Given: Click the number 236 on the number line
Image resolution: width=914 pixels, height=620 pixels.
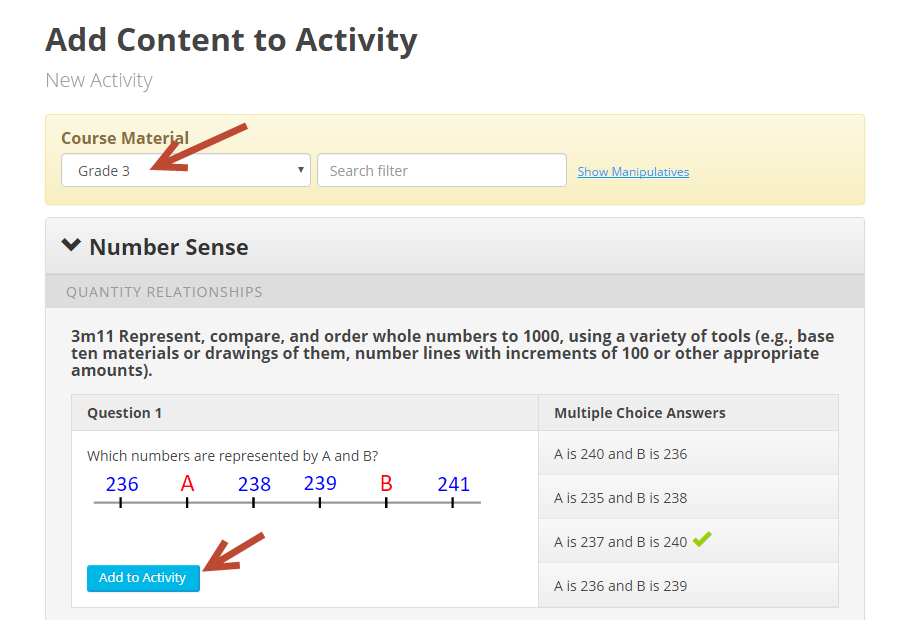Looking at the screenshot, I should [122, 484].
